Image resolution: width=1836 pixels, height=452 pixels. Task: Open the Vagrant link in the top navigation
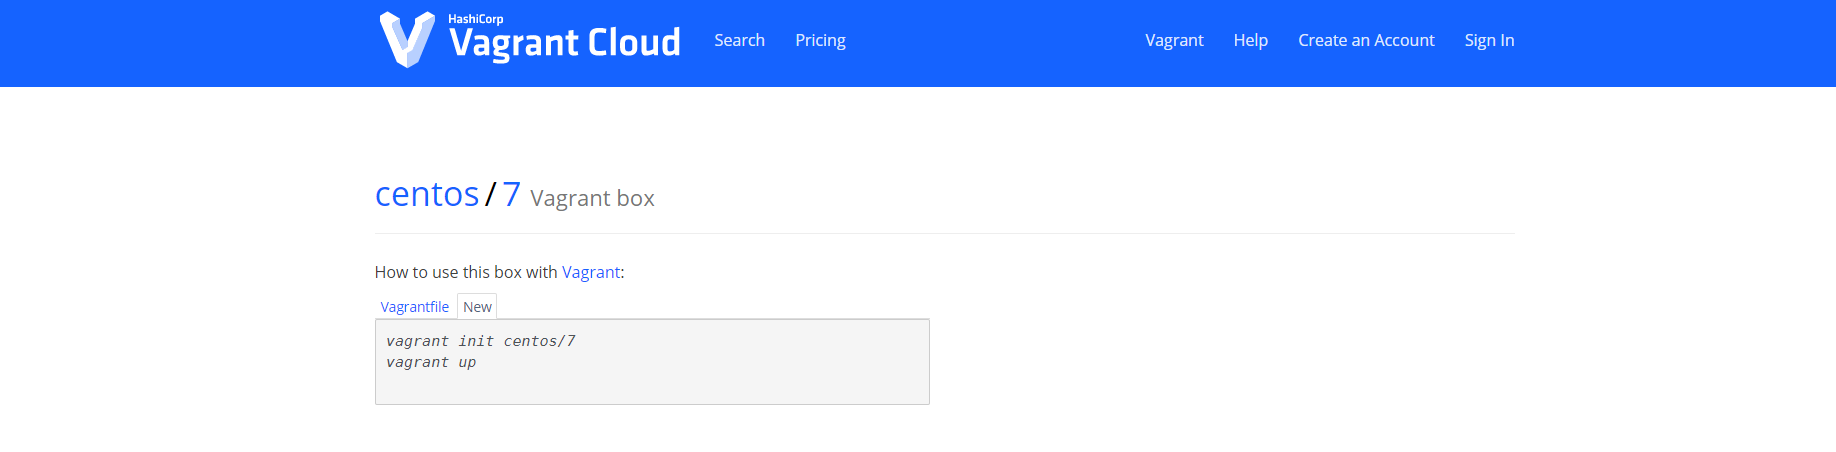(x=1174, y=40)
